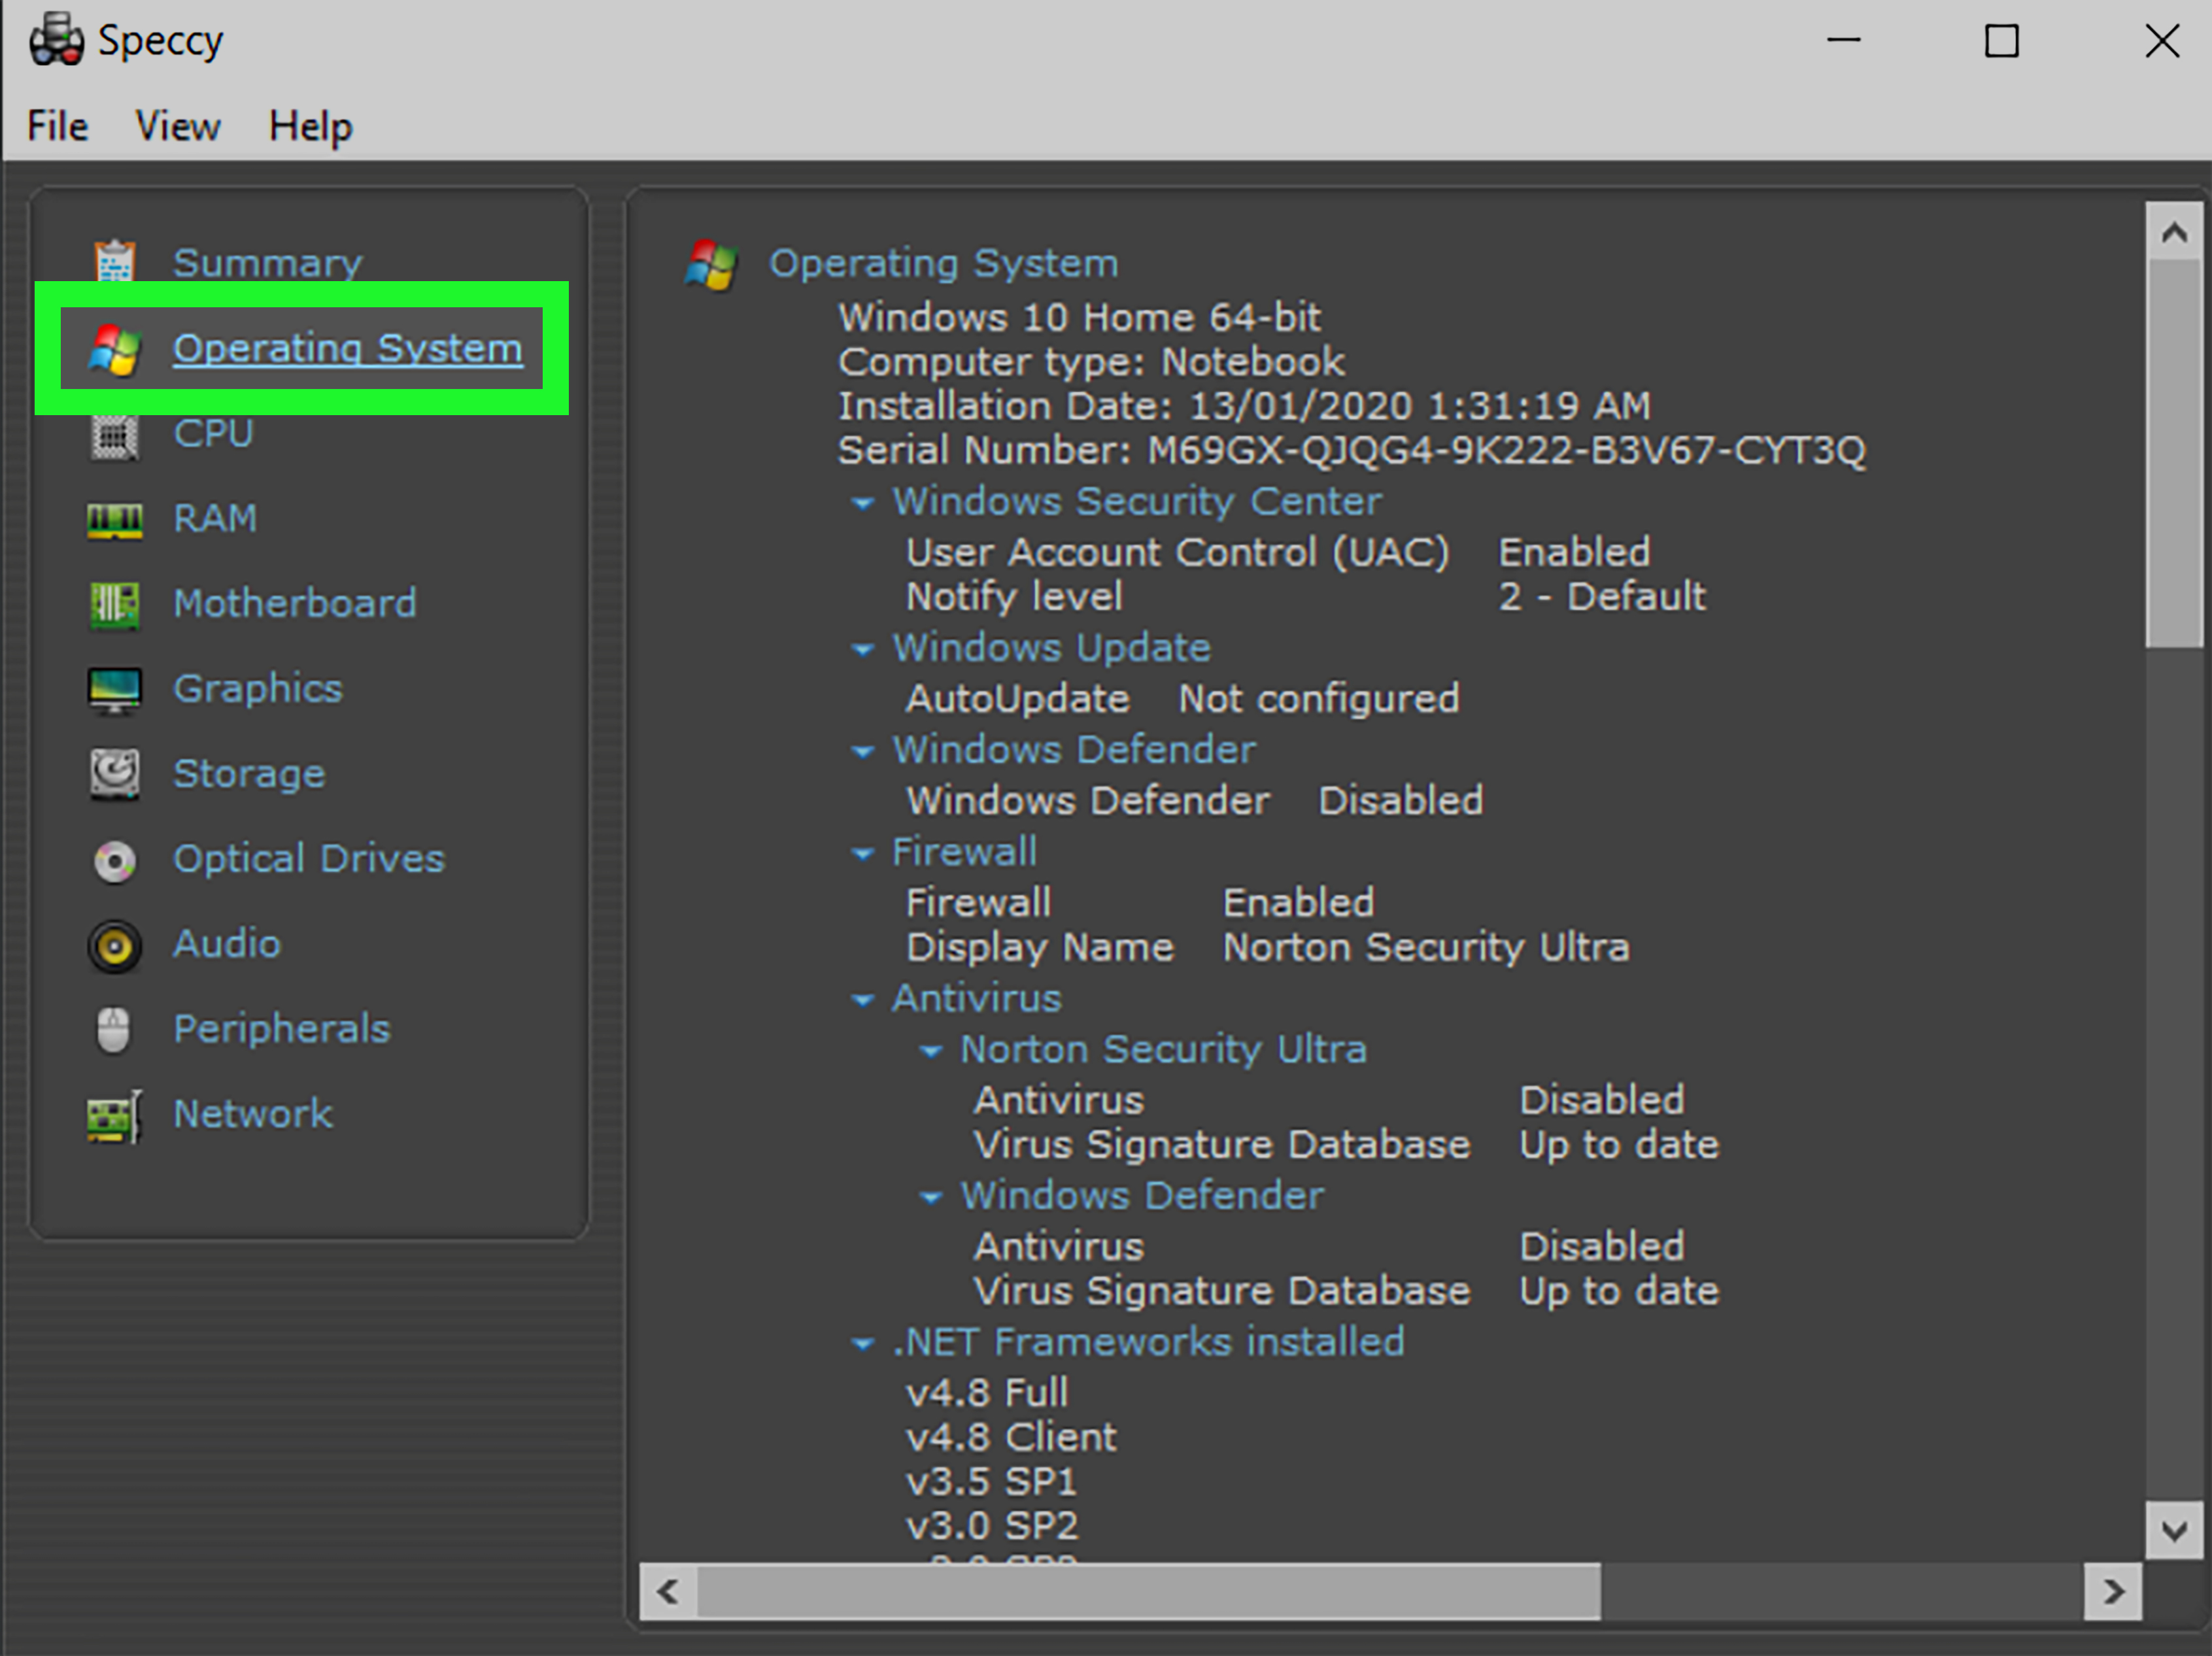Open the View menu
Screen dimensions: 2212x1656
tap(178, 127)
